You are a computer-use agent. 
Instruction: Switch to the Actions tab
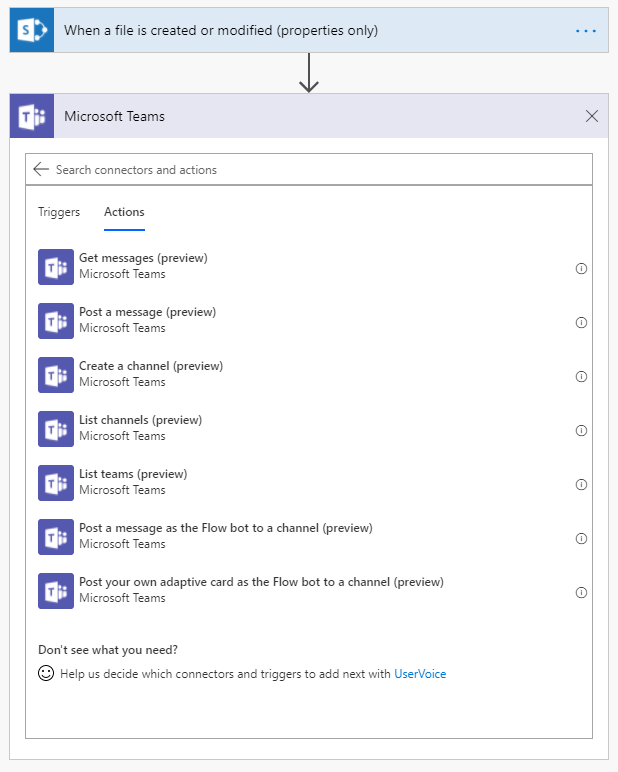point(124,212)
